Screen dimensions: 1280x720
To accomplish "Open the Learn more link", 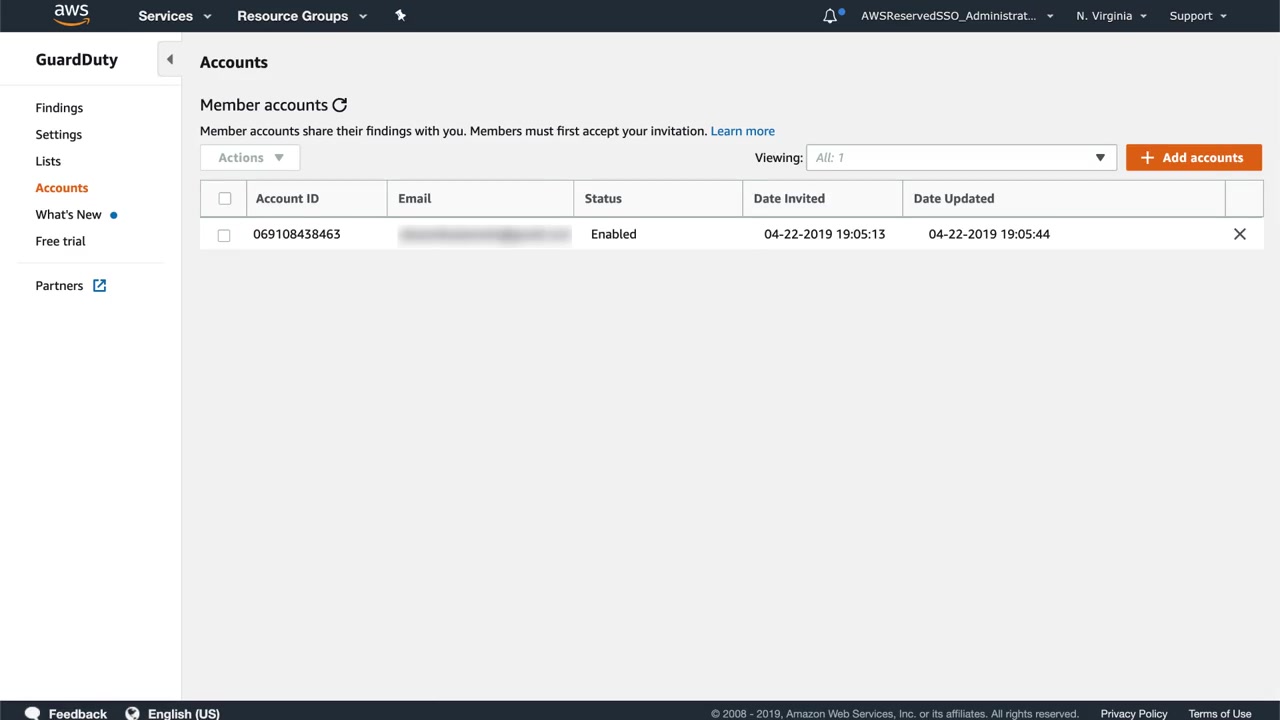I will (742, 131).
